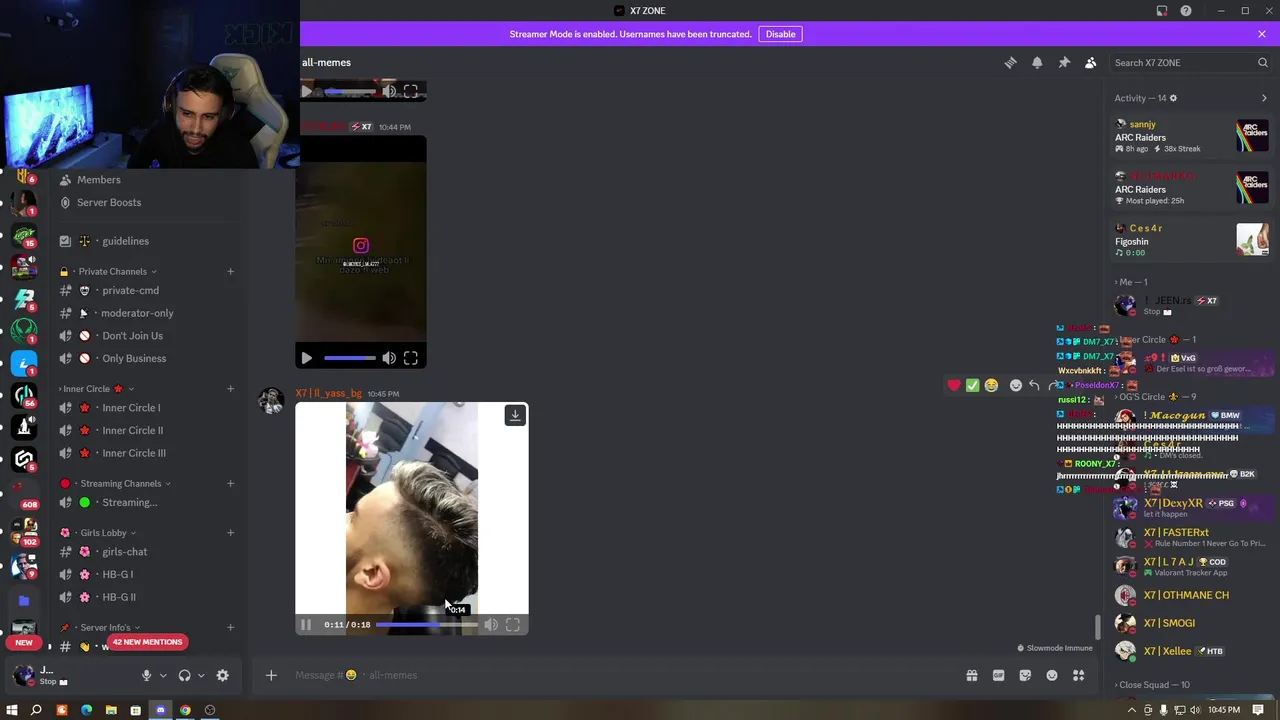Open Chrome from the taskbar
The width and height of the screenshot is (1280, 720).
click(185, 710)
